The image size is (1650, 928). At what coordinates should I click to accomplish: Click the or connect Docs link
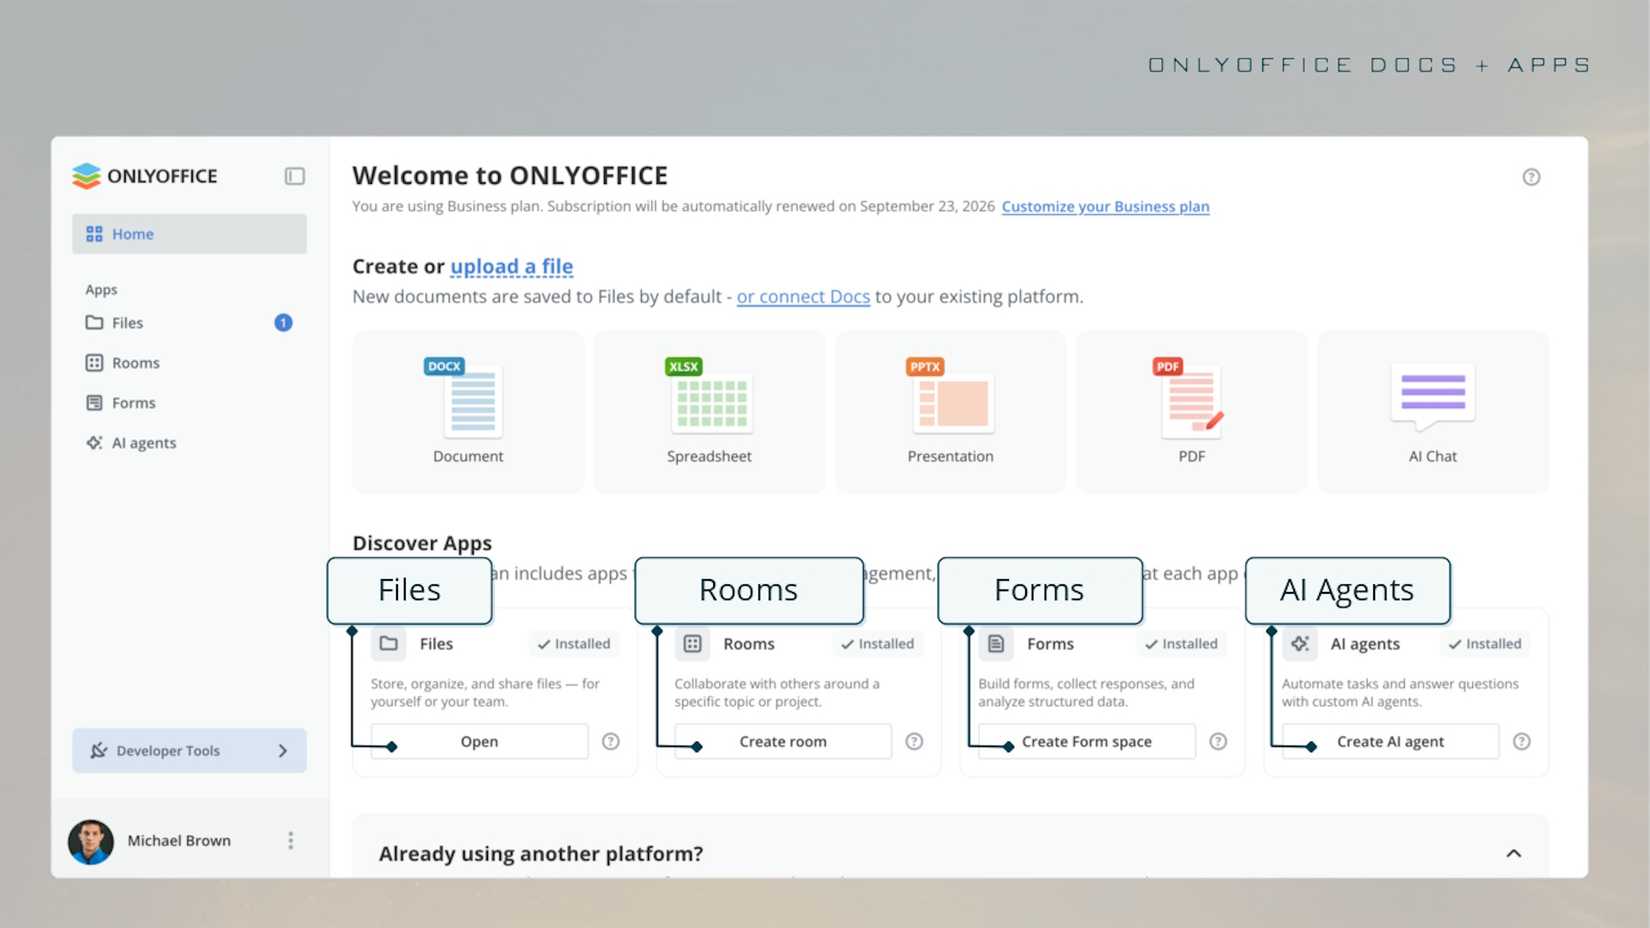coord(803,297)
